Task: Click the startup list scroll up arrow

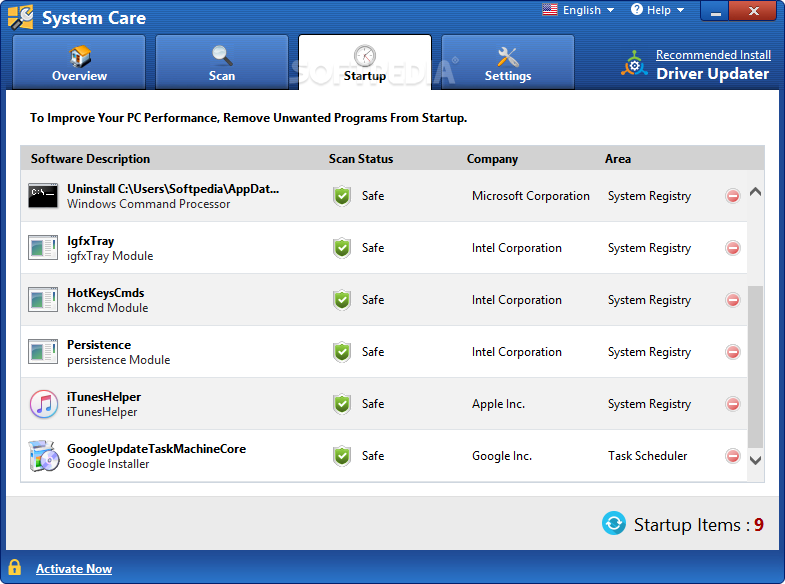Action: [755, 192]
